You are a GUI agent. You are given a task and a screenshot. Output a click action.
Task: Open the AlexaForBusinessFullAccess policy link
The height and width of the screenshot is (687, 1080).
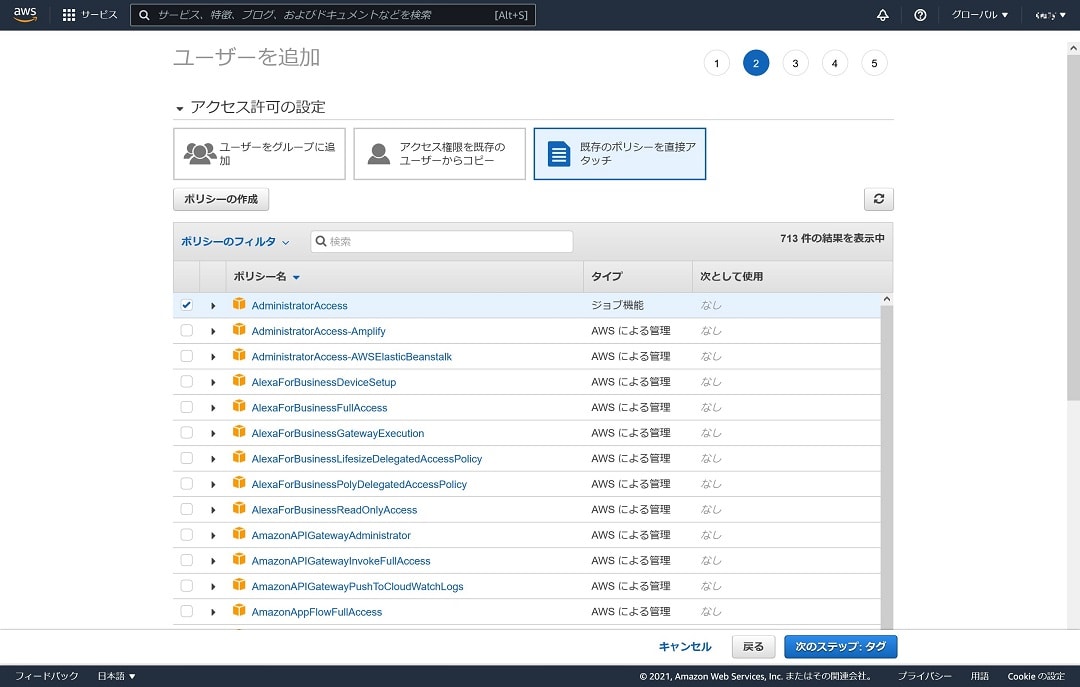(x=320, y=408)
